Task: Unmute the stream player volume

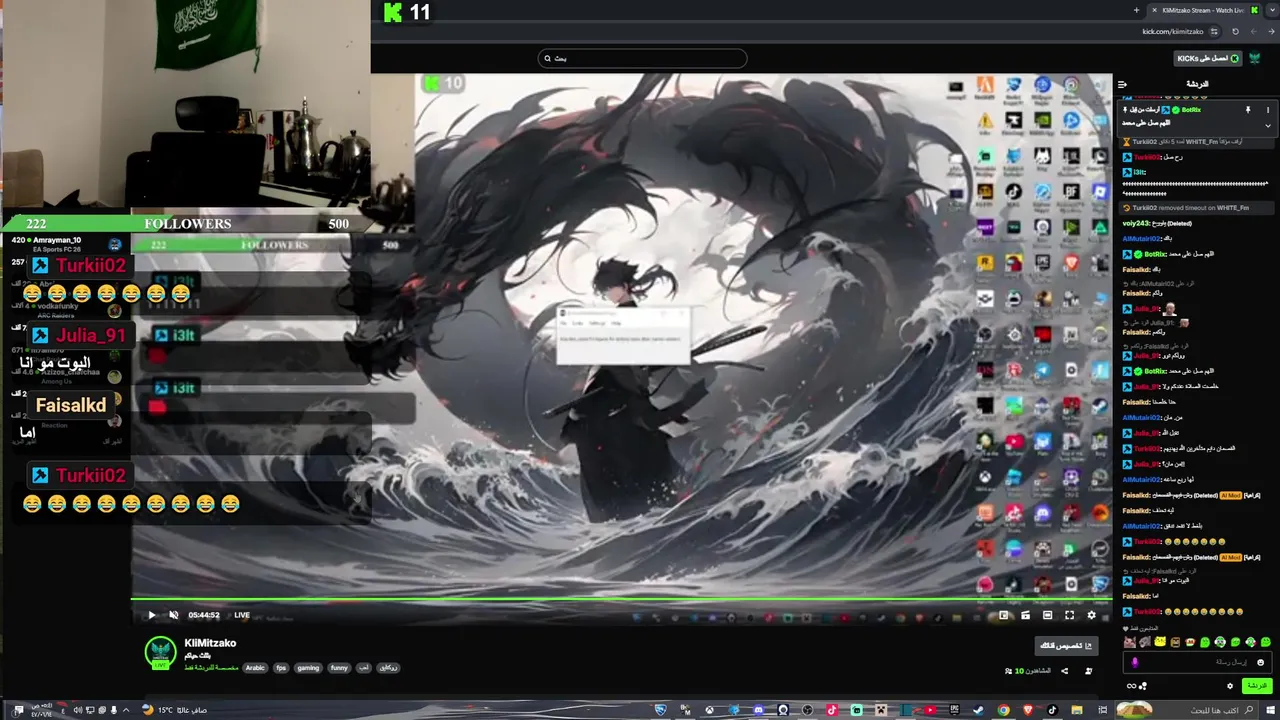Action: pyautogui.click(x=173, y=615)
